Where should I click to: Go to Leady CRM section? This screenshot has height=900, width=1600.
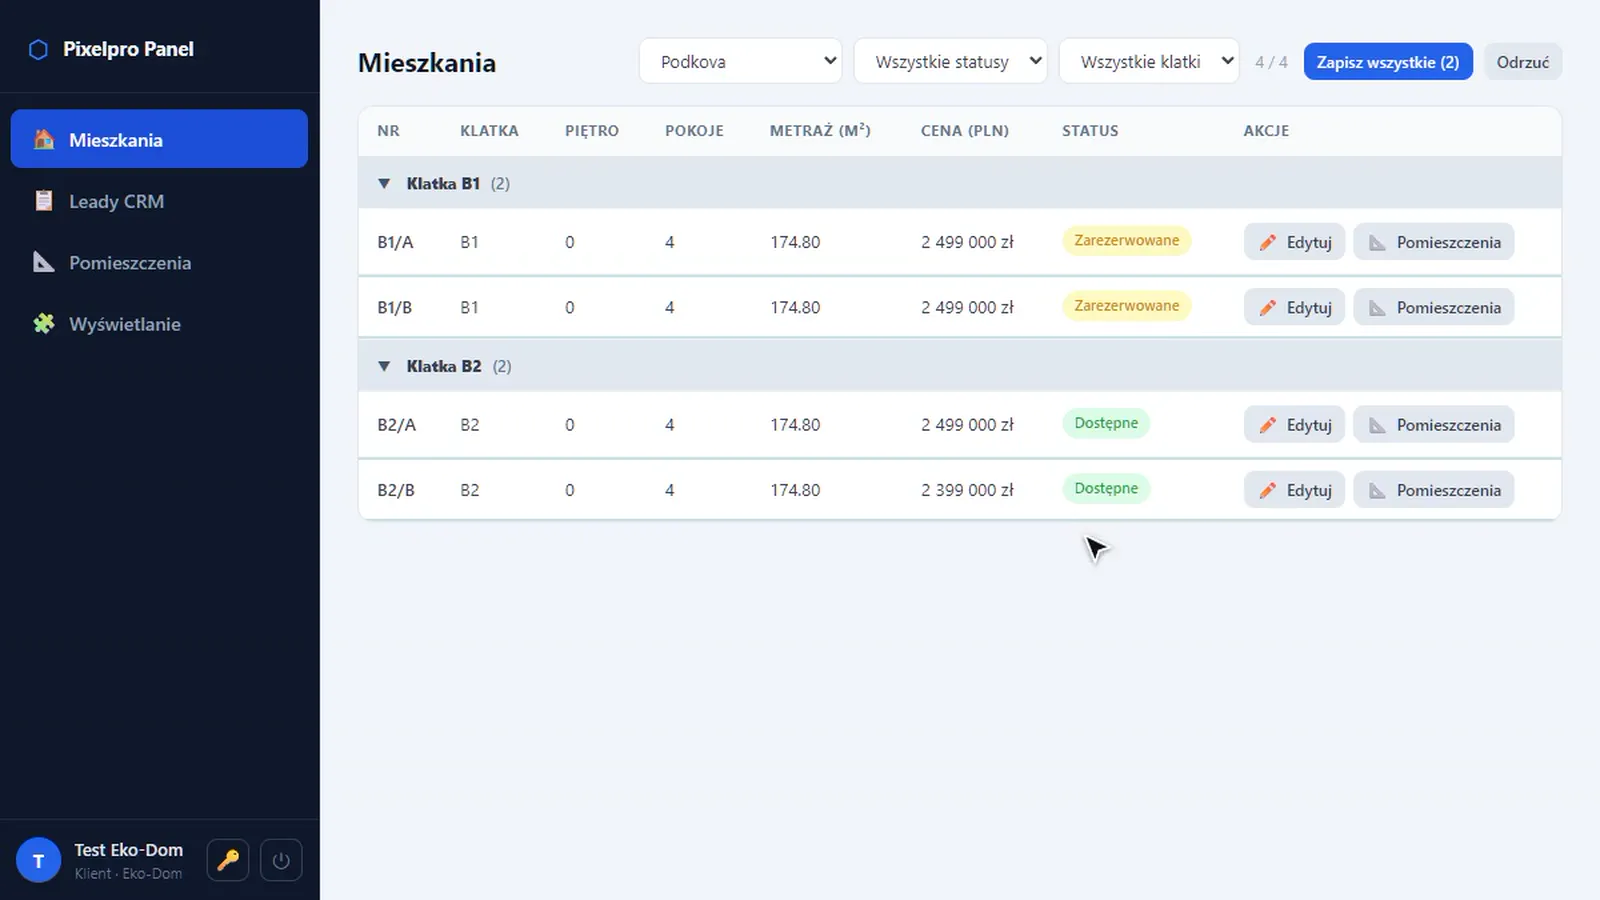pos(159,201)
